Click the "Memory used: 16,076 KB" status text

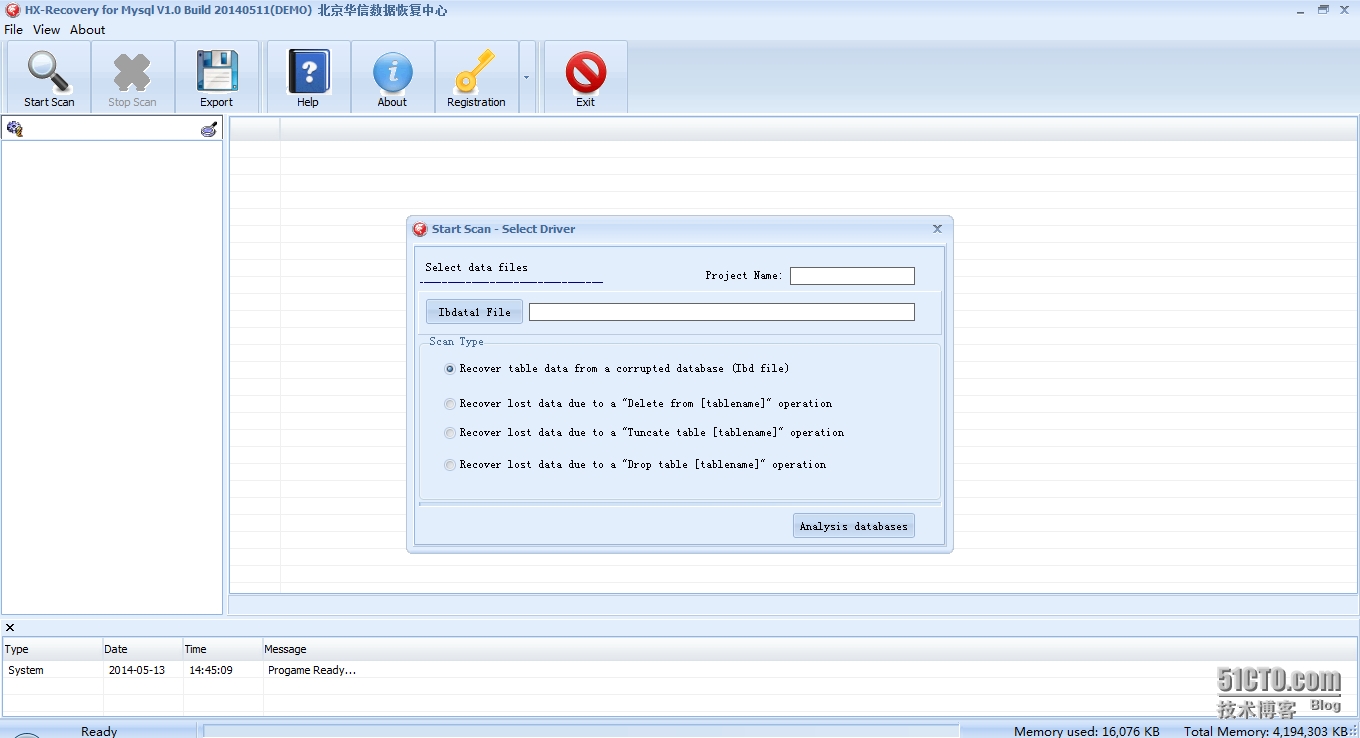1087,731
